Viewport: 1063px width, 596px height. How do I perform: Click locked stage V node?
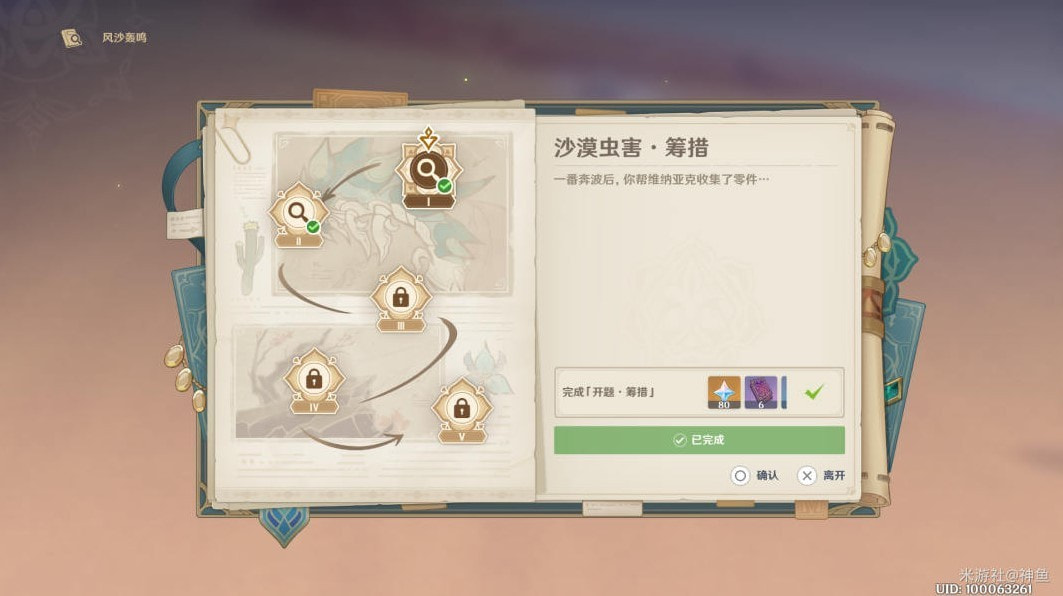[462, 410]
